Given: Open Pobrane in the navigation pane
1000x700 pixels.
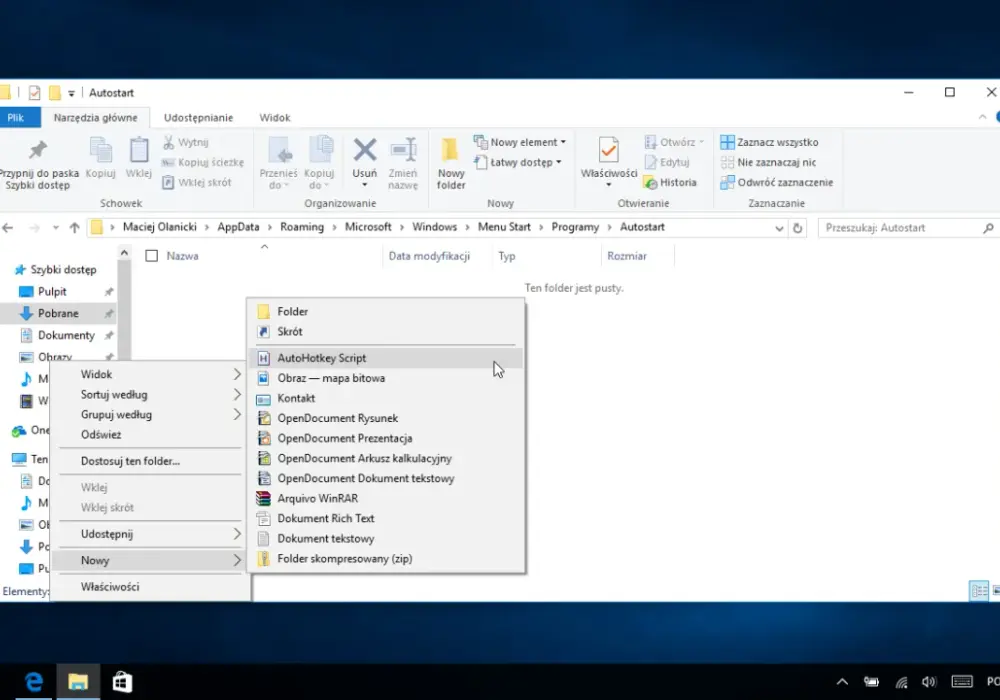Looking at the screenshot, I should (x=58, y=314).
